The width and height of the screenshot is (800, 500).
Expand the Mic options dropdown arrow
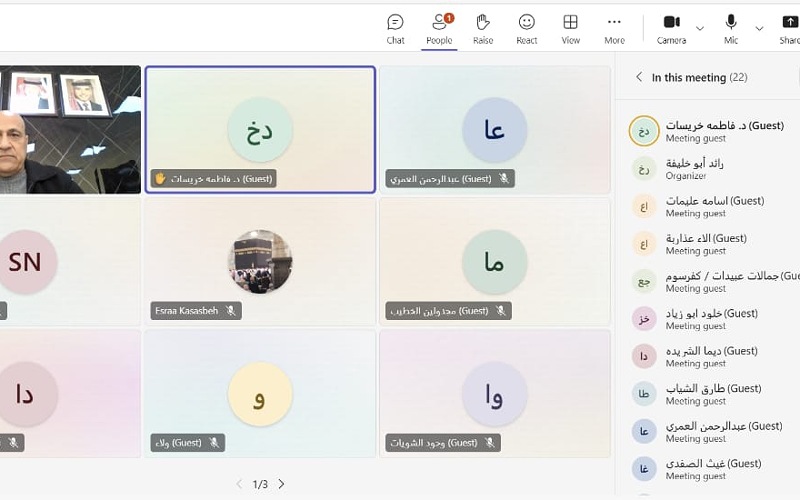759,28
